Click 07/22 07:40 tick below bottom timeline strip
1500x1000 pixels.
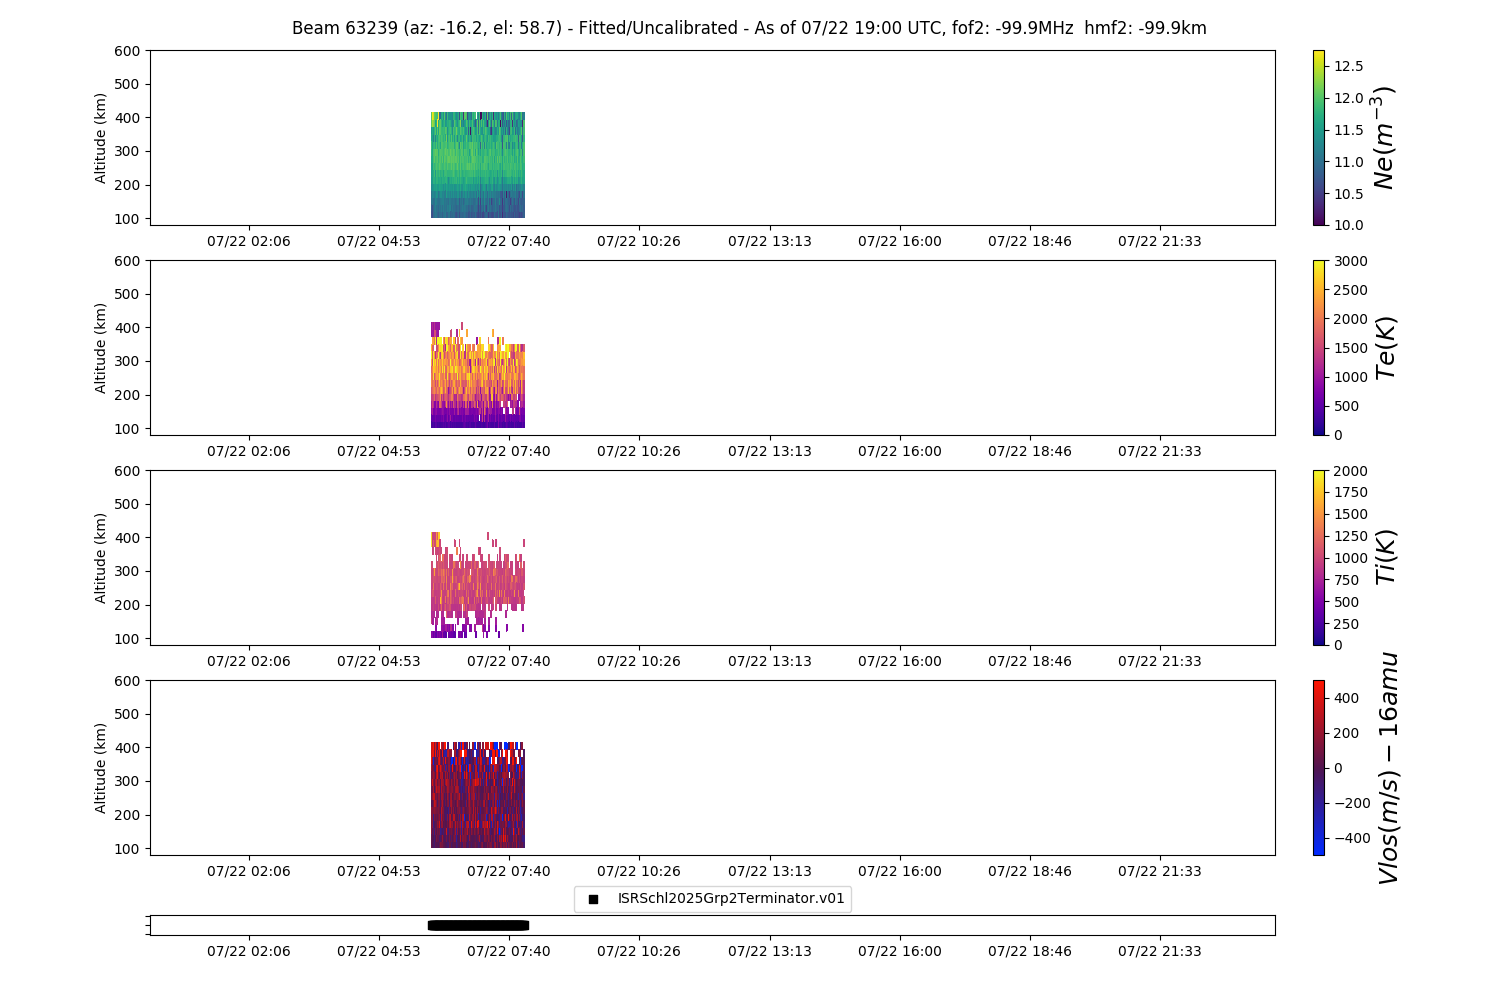508,951
